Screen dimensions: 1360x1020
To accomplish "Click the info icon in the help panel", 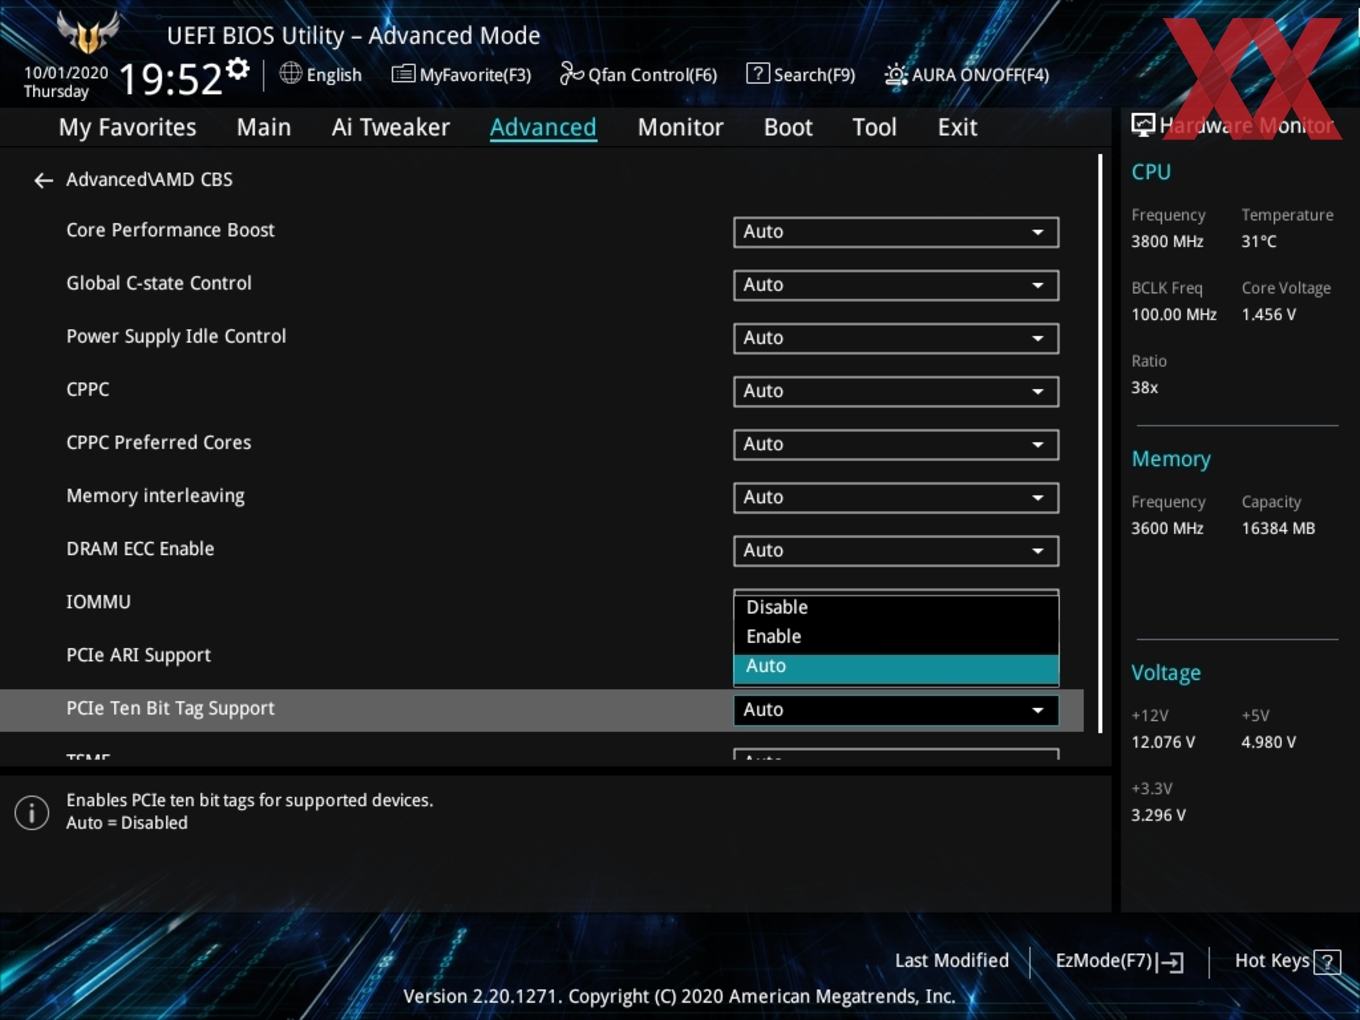I will click(31, 812).
